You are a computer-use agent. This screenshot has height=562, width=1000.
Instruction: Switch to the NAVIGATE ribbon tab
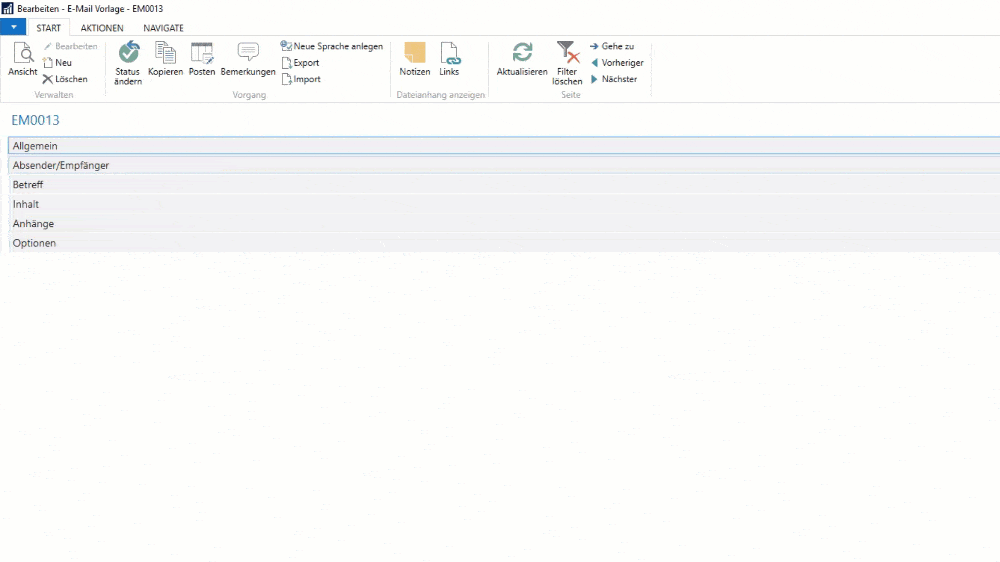tap(163, 28)
